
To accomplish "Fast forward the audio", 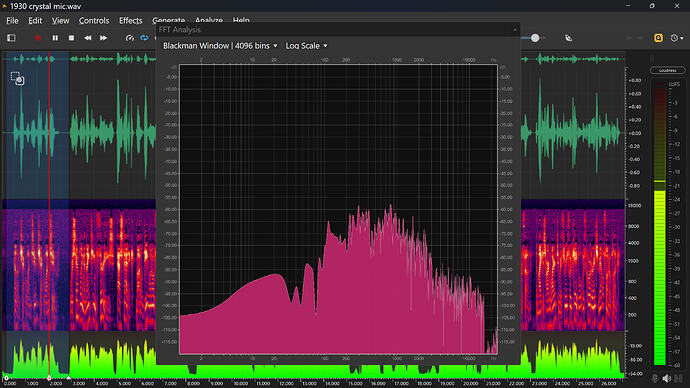I will pos(103,38).
